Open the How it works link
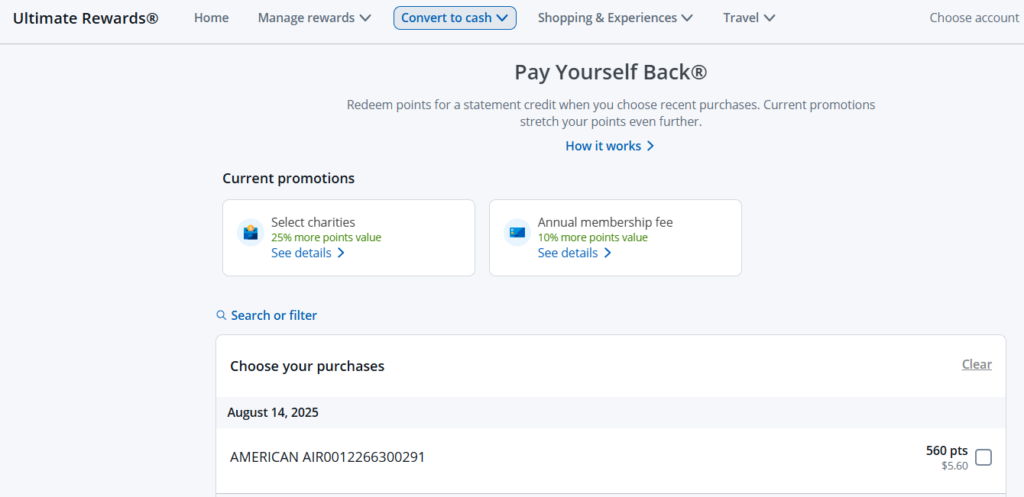The image size is (1024, 497). (x=610, y=146)
